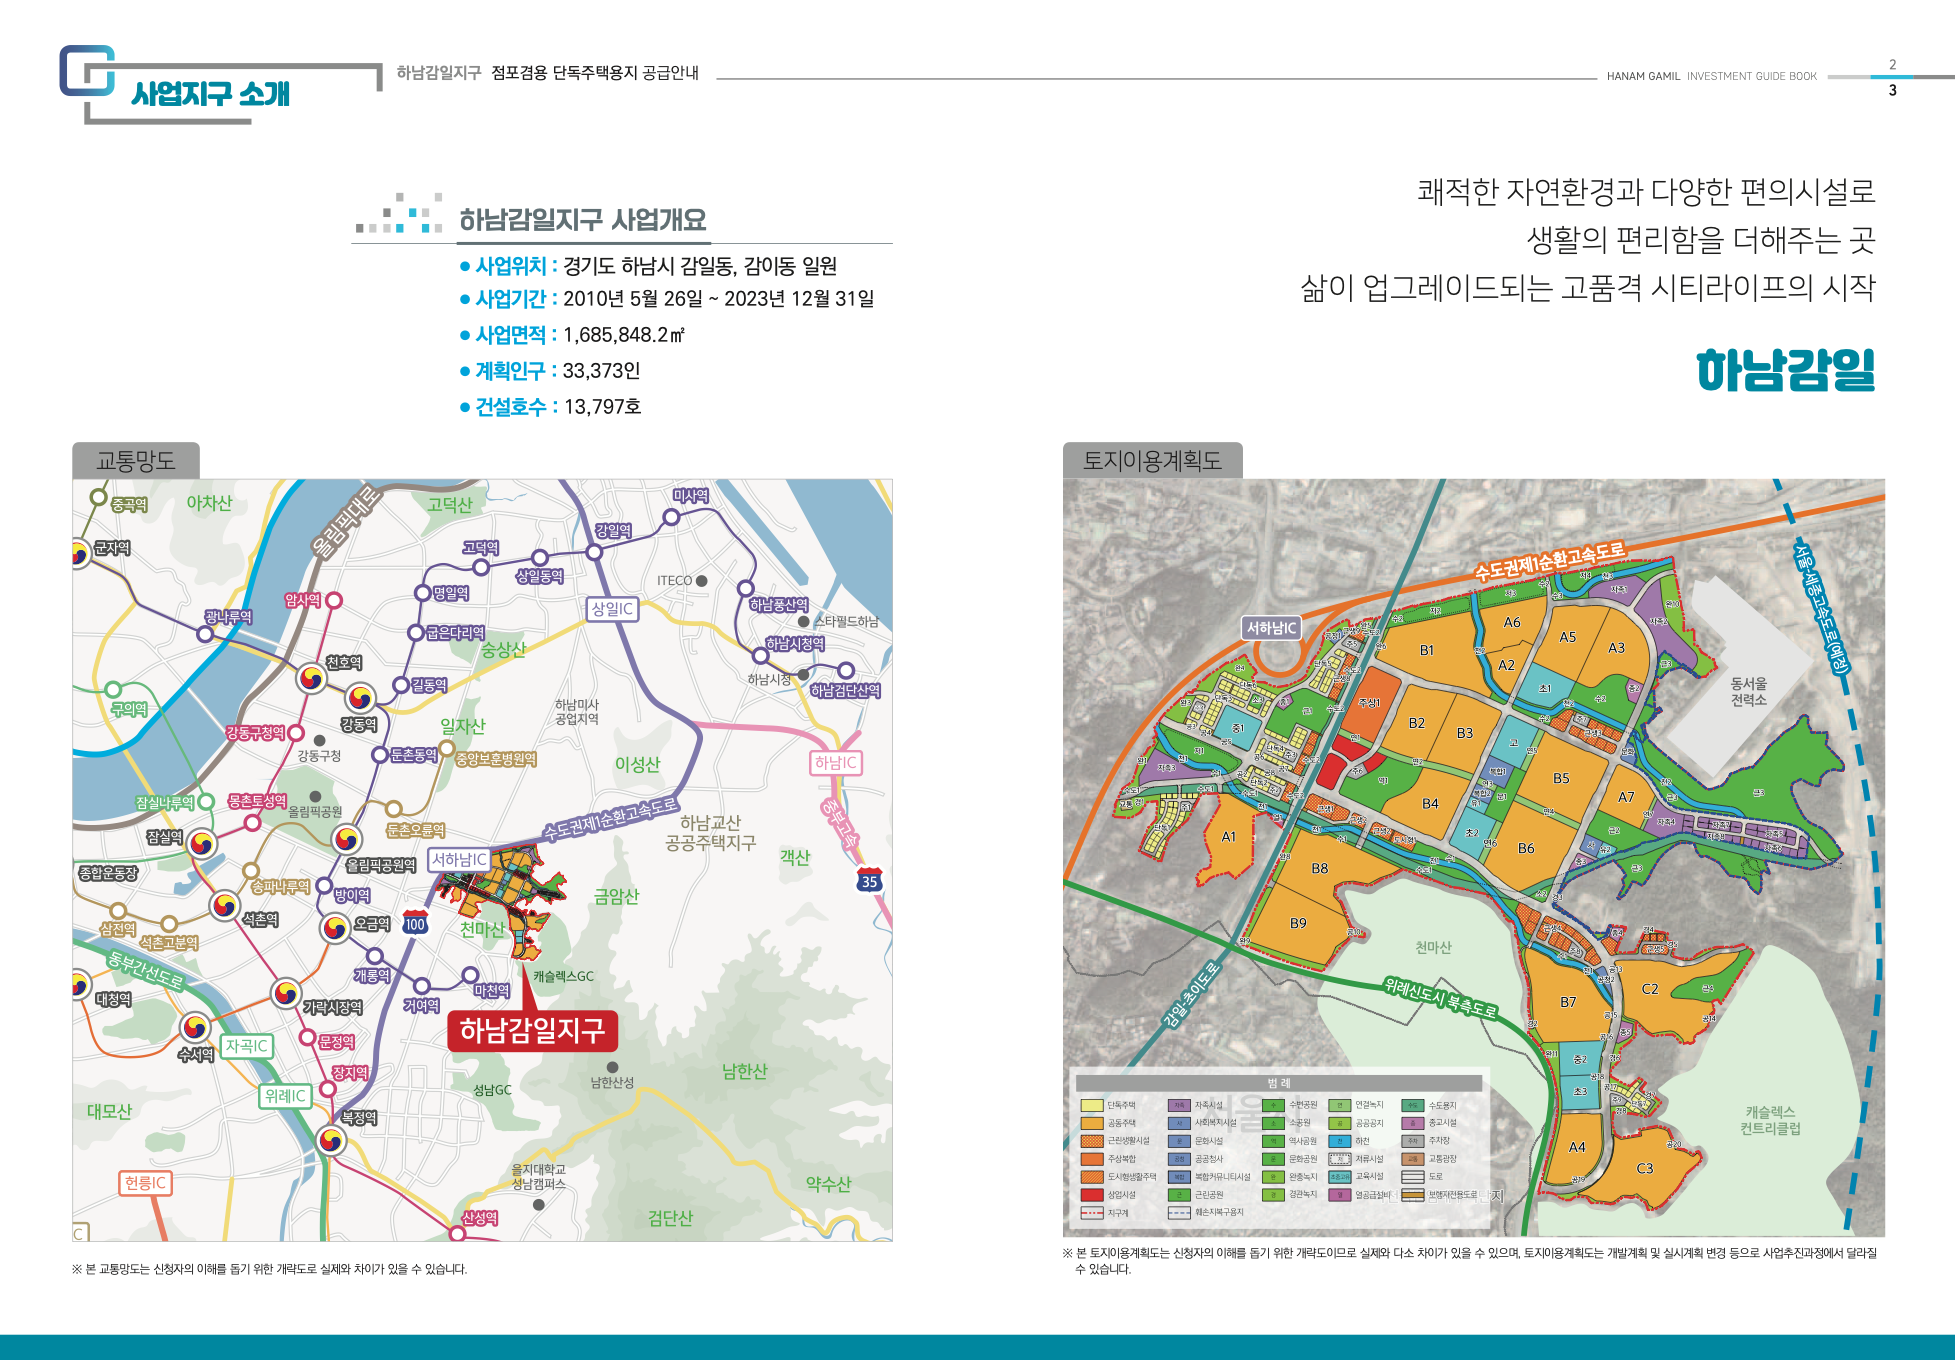Click page number 3 in the header

(1892, 90)
